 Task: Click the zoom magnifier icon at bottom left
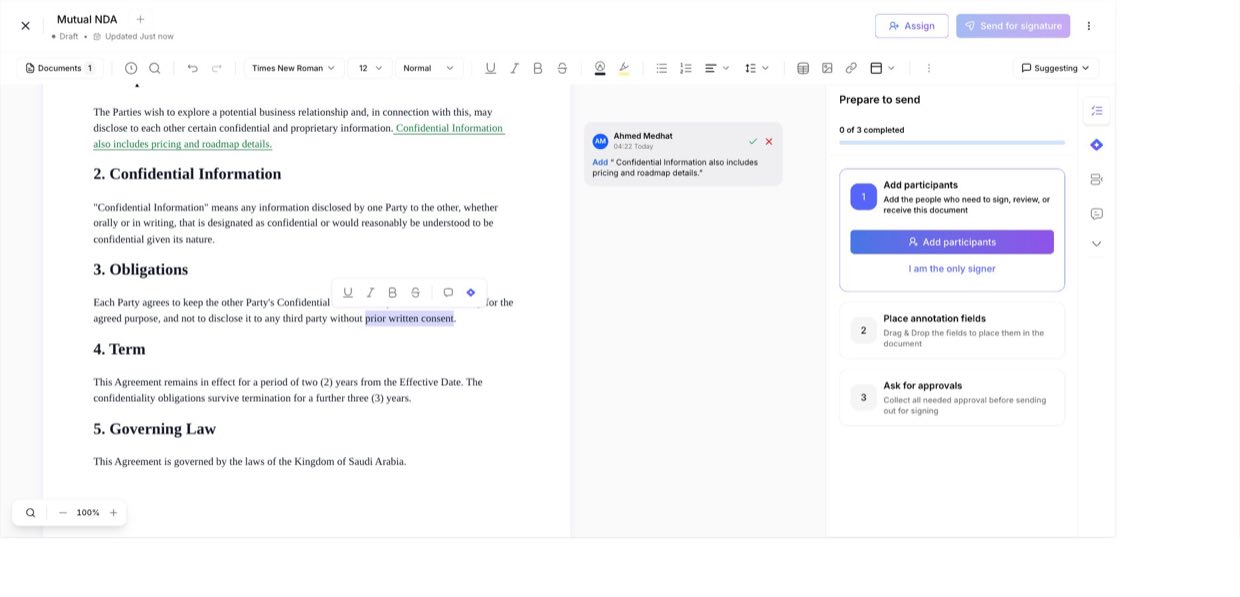coord(31,513)
